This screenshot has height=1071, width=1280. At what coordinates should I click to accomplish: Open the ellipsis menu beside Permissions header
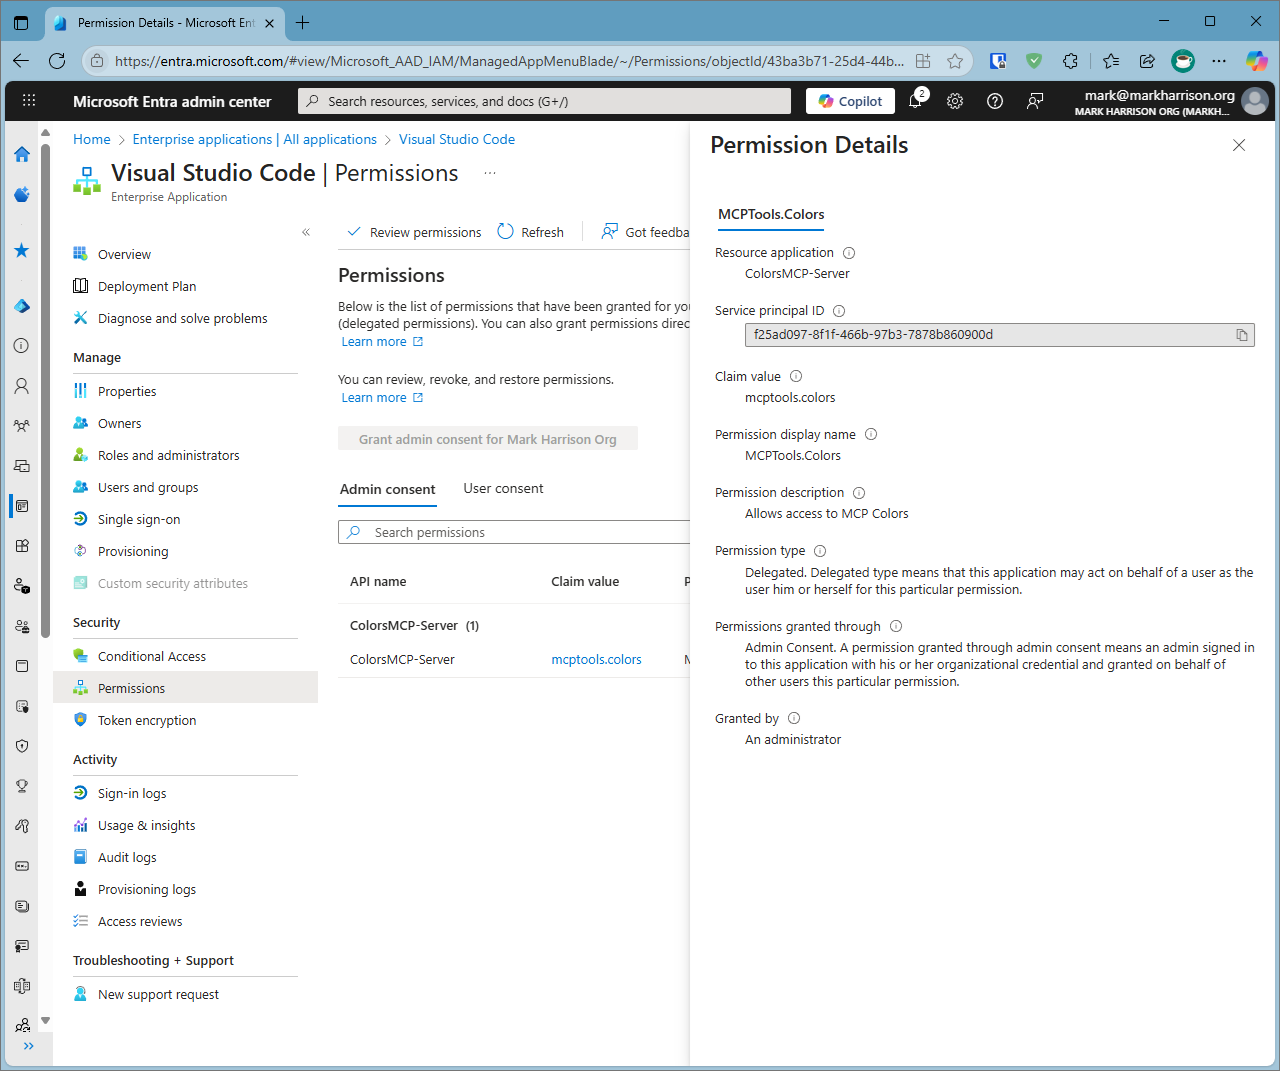click(489, 172)
